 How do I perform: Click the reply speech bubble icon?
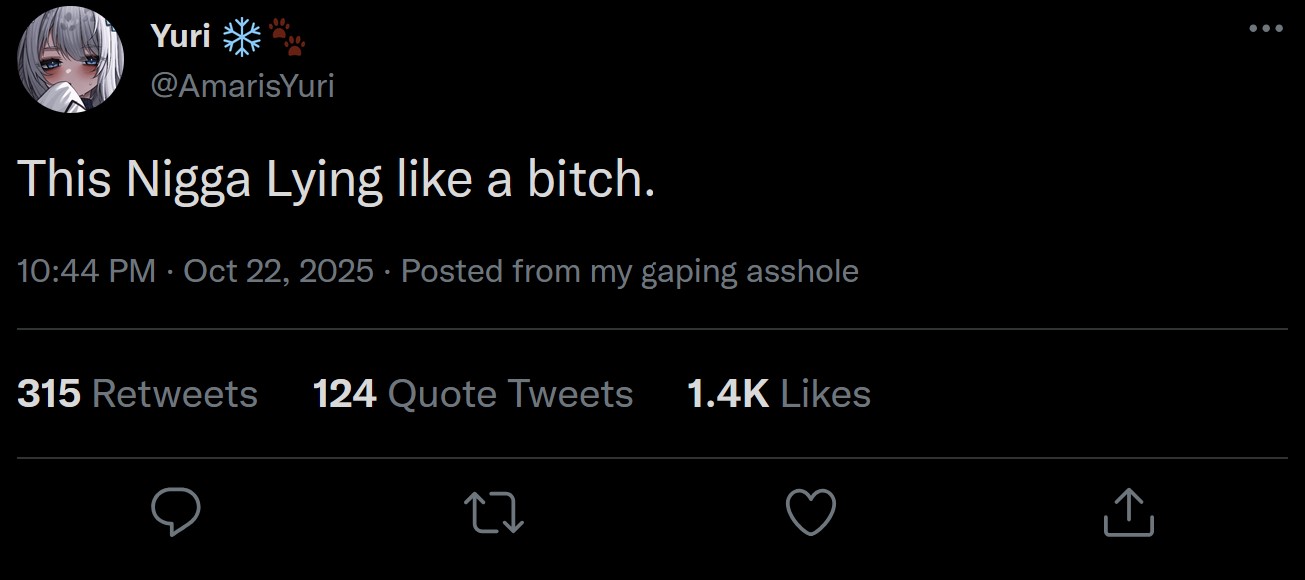tap(176, 512)
